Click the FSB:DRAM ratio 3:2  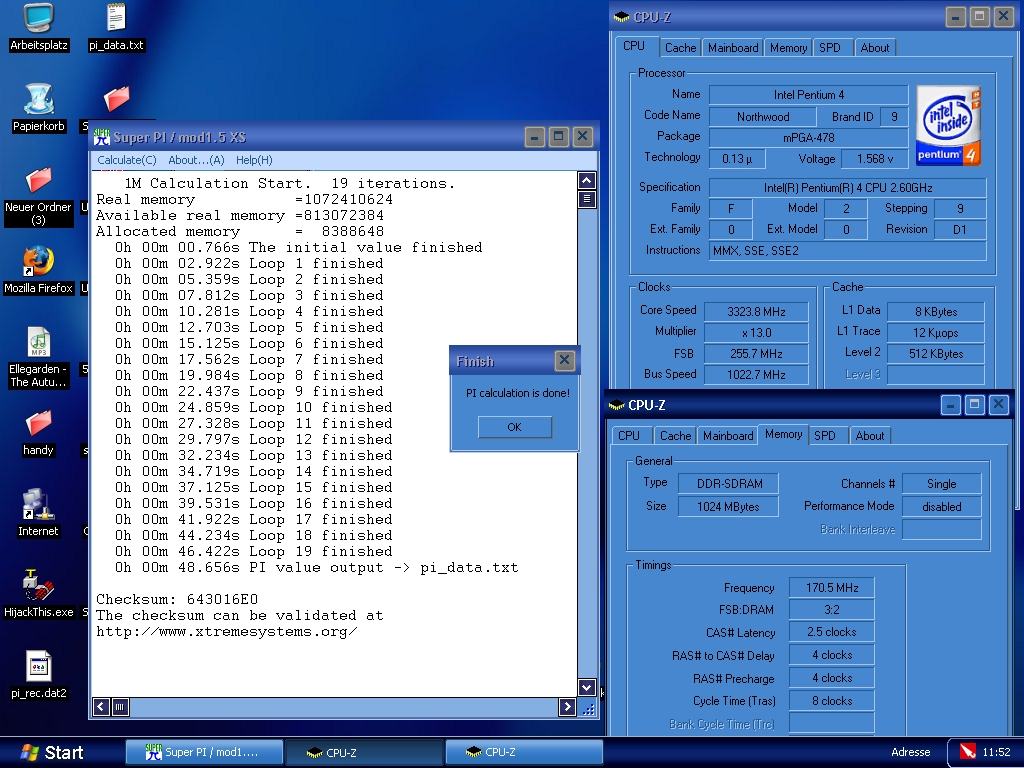coord(831,610)
